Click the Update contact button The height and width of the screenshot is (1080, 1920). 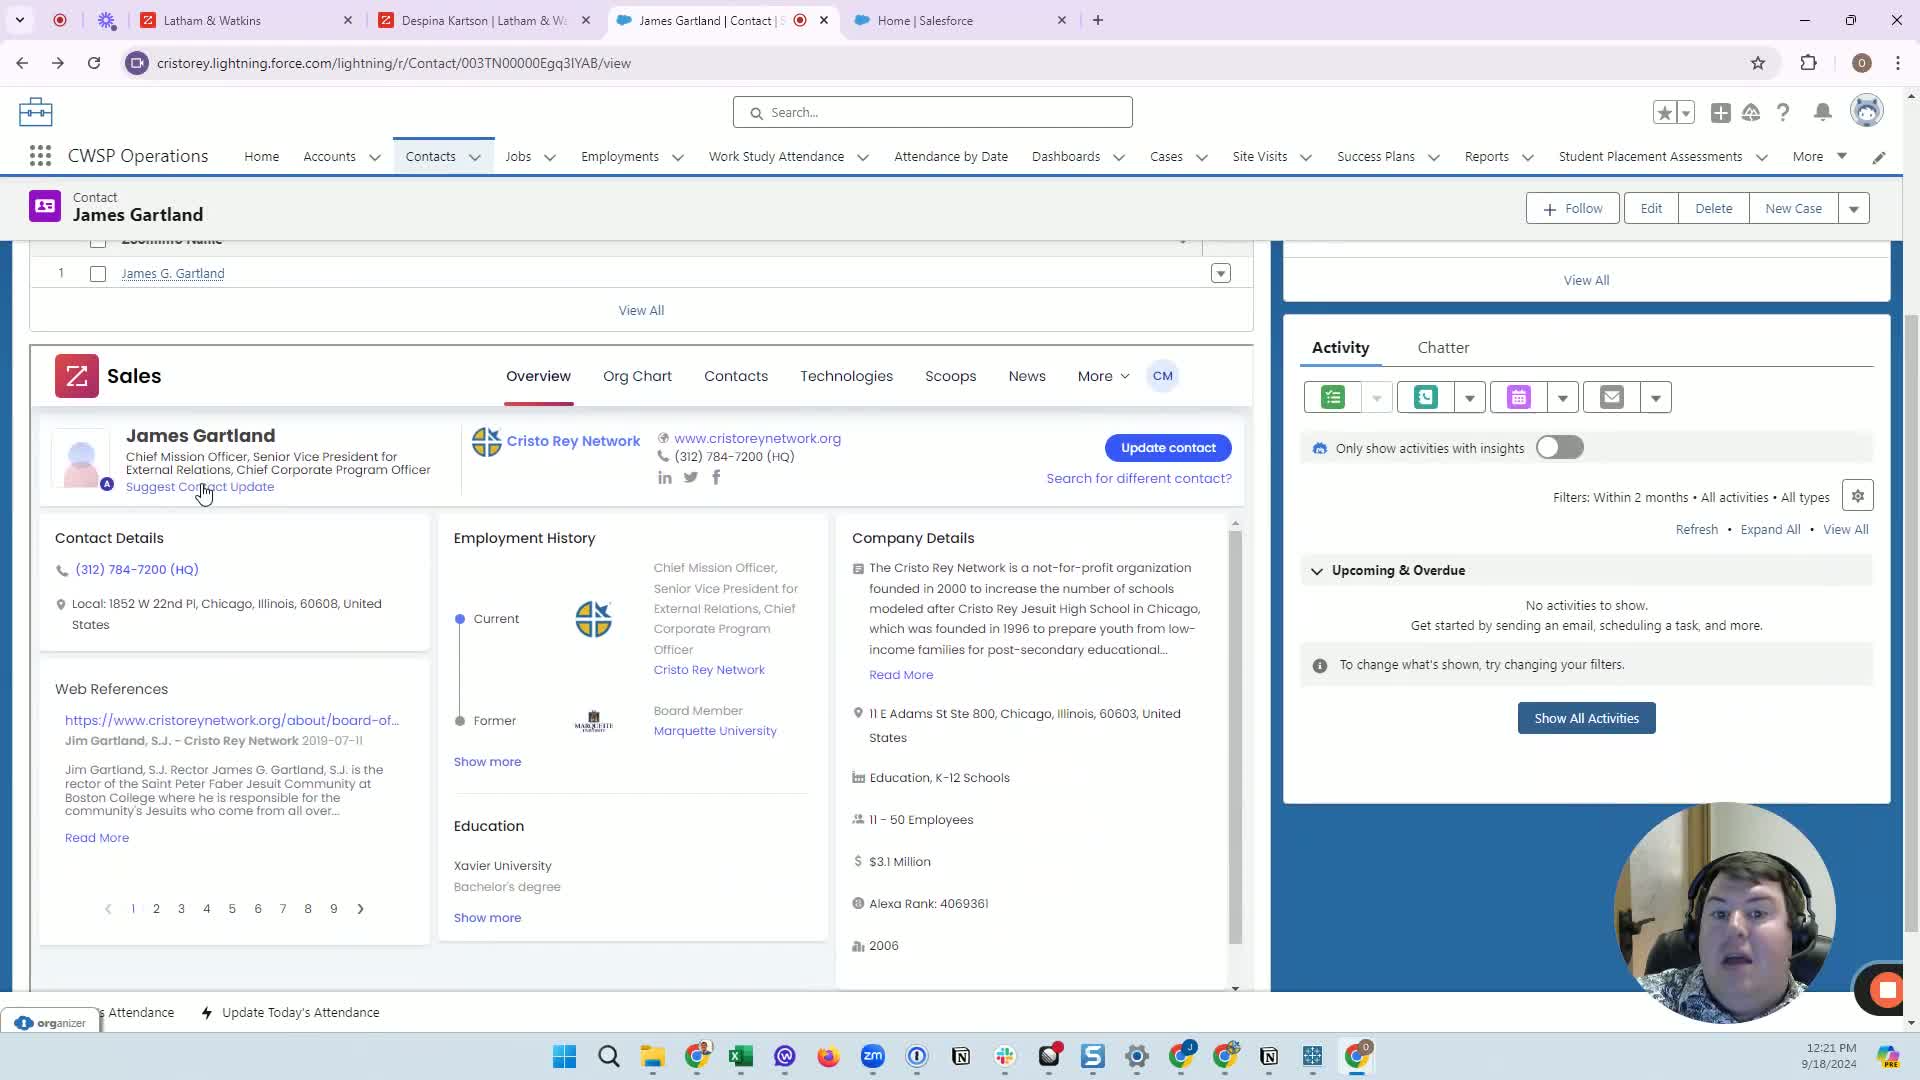(x=1167, y=448)
